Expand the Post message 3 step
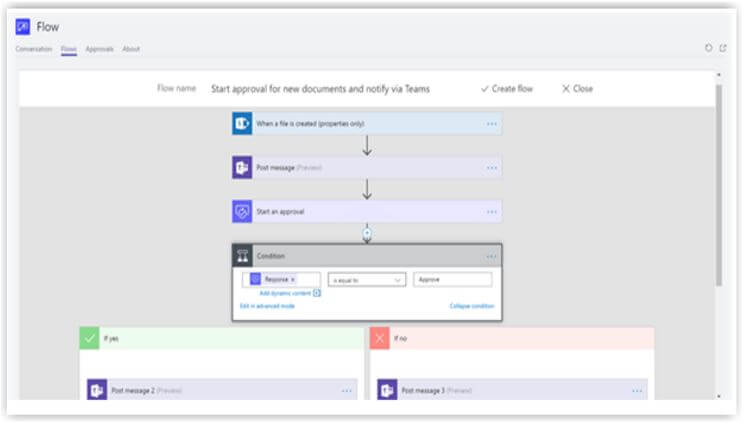Screen dimensions: 752x425 (x=512, y=390)
